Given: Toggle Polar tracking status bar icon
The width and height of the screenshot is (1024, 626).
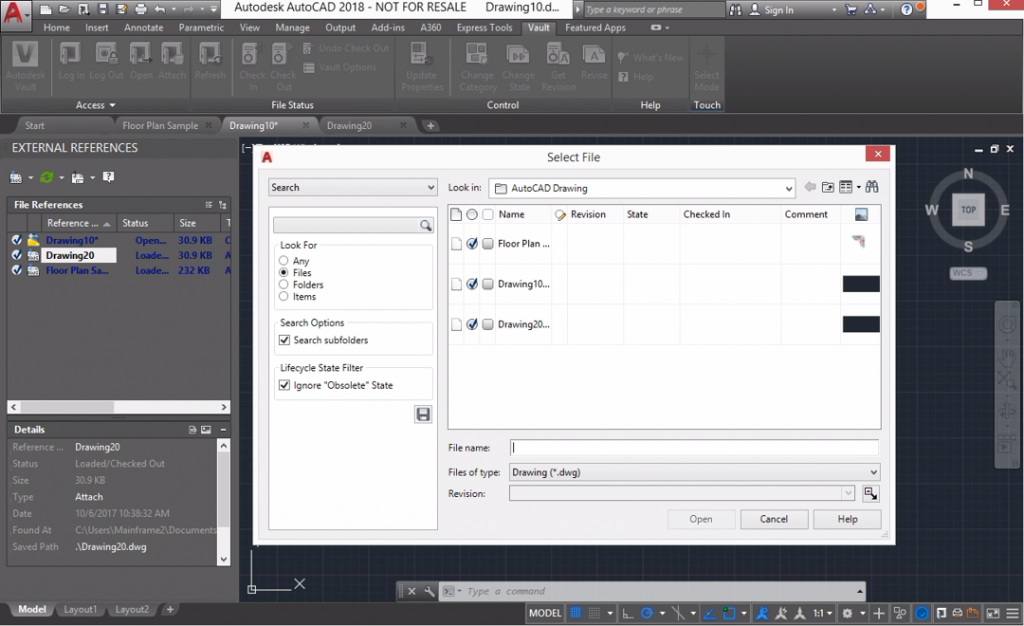Looking at the screenshot, I should 647,613.
